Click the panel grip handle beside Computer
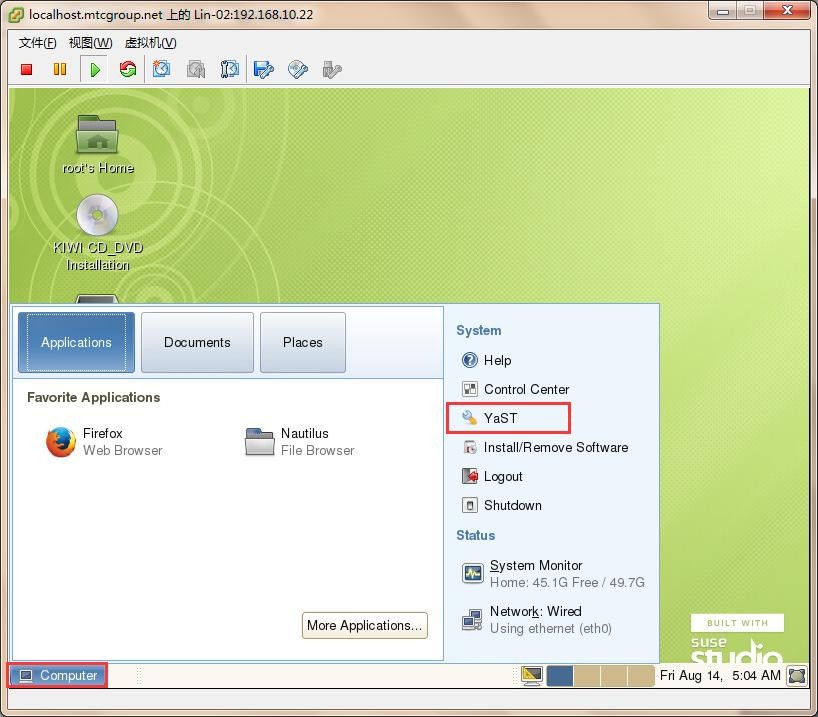This screenshot has height=717, width=818. click(x=139, y=676)
